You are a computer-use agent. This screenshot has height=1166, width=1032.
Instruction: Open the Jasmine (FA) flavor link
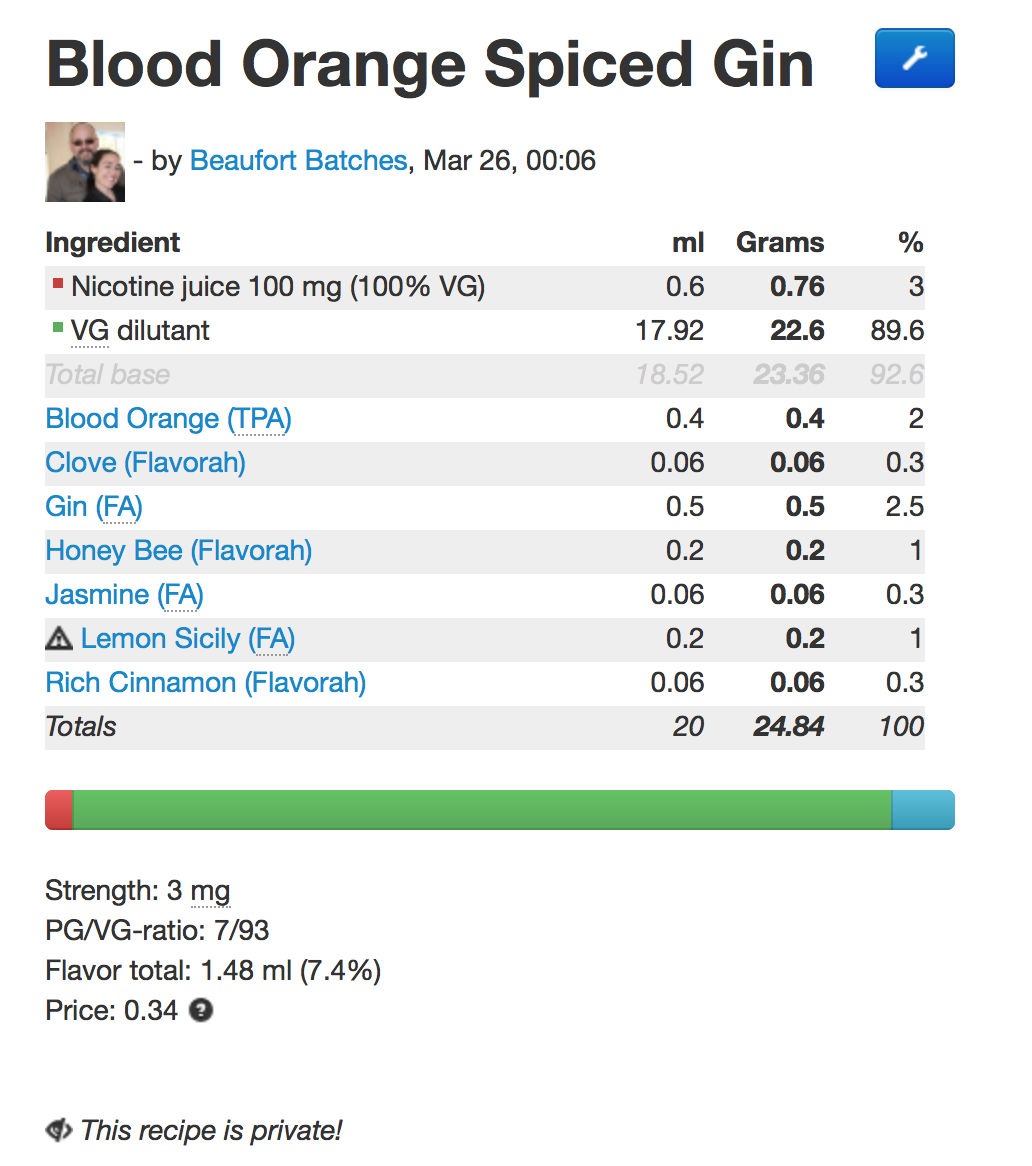point(124,594)
